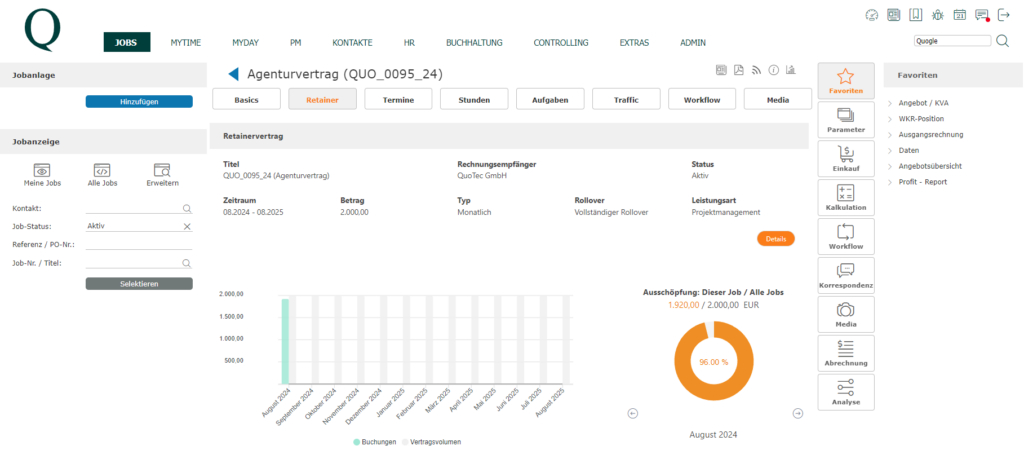Image resolution: width=1024 pixels, height=450 pixels.
Task: Go to next month in donut chart
Action: (x=798, y=413)
